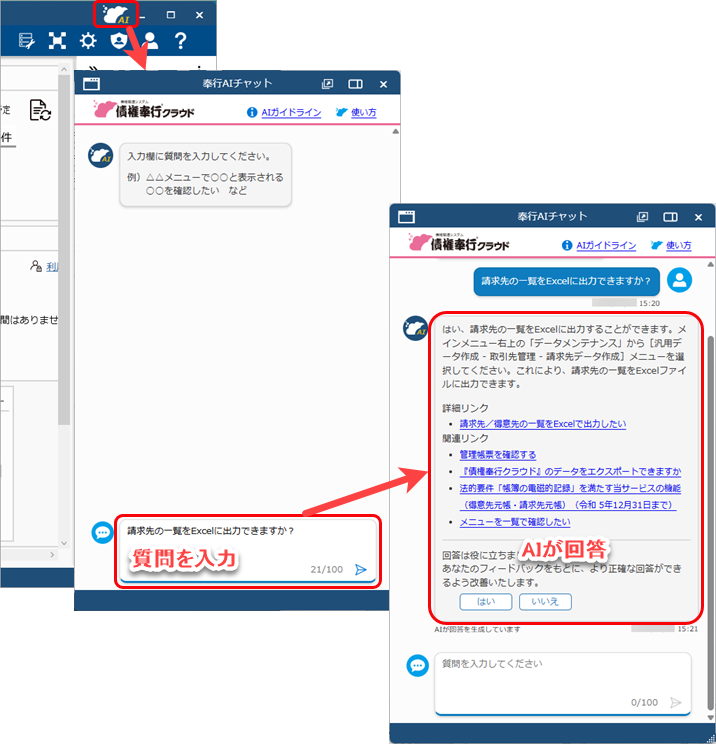Open the user profile icon in toolbar

click(x=150, y=41)
